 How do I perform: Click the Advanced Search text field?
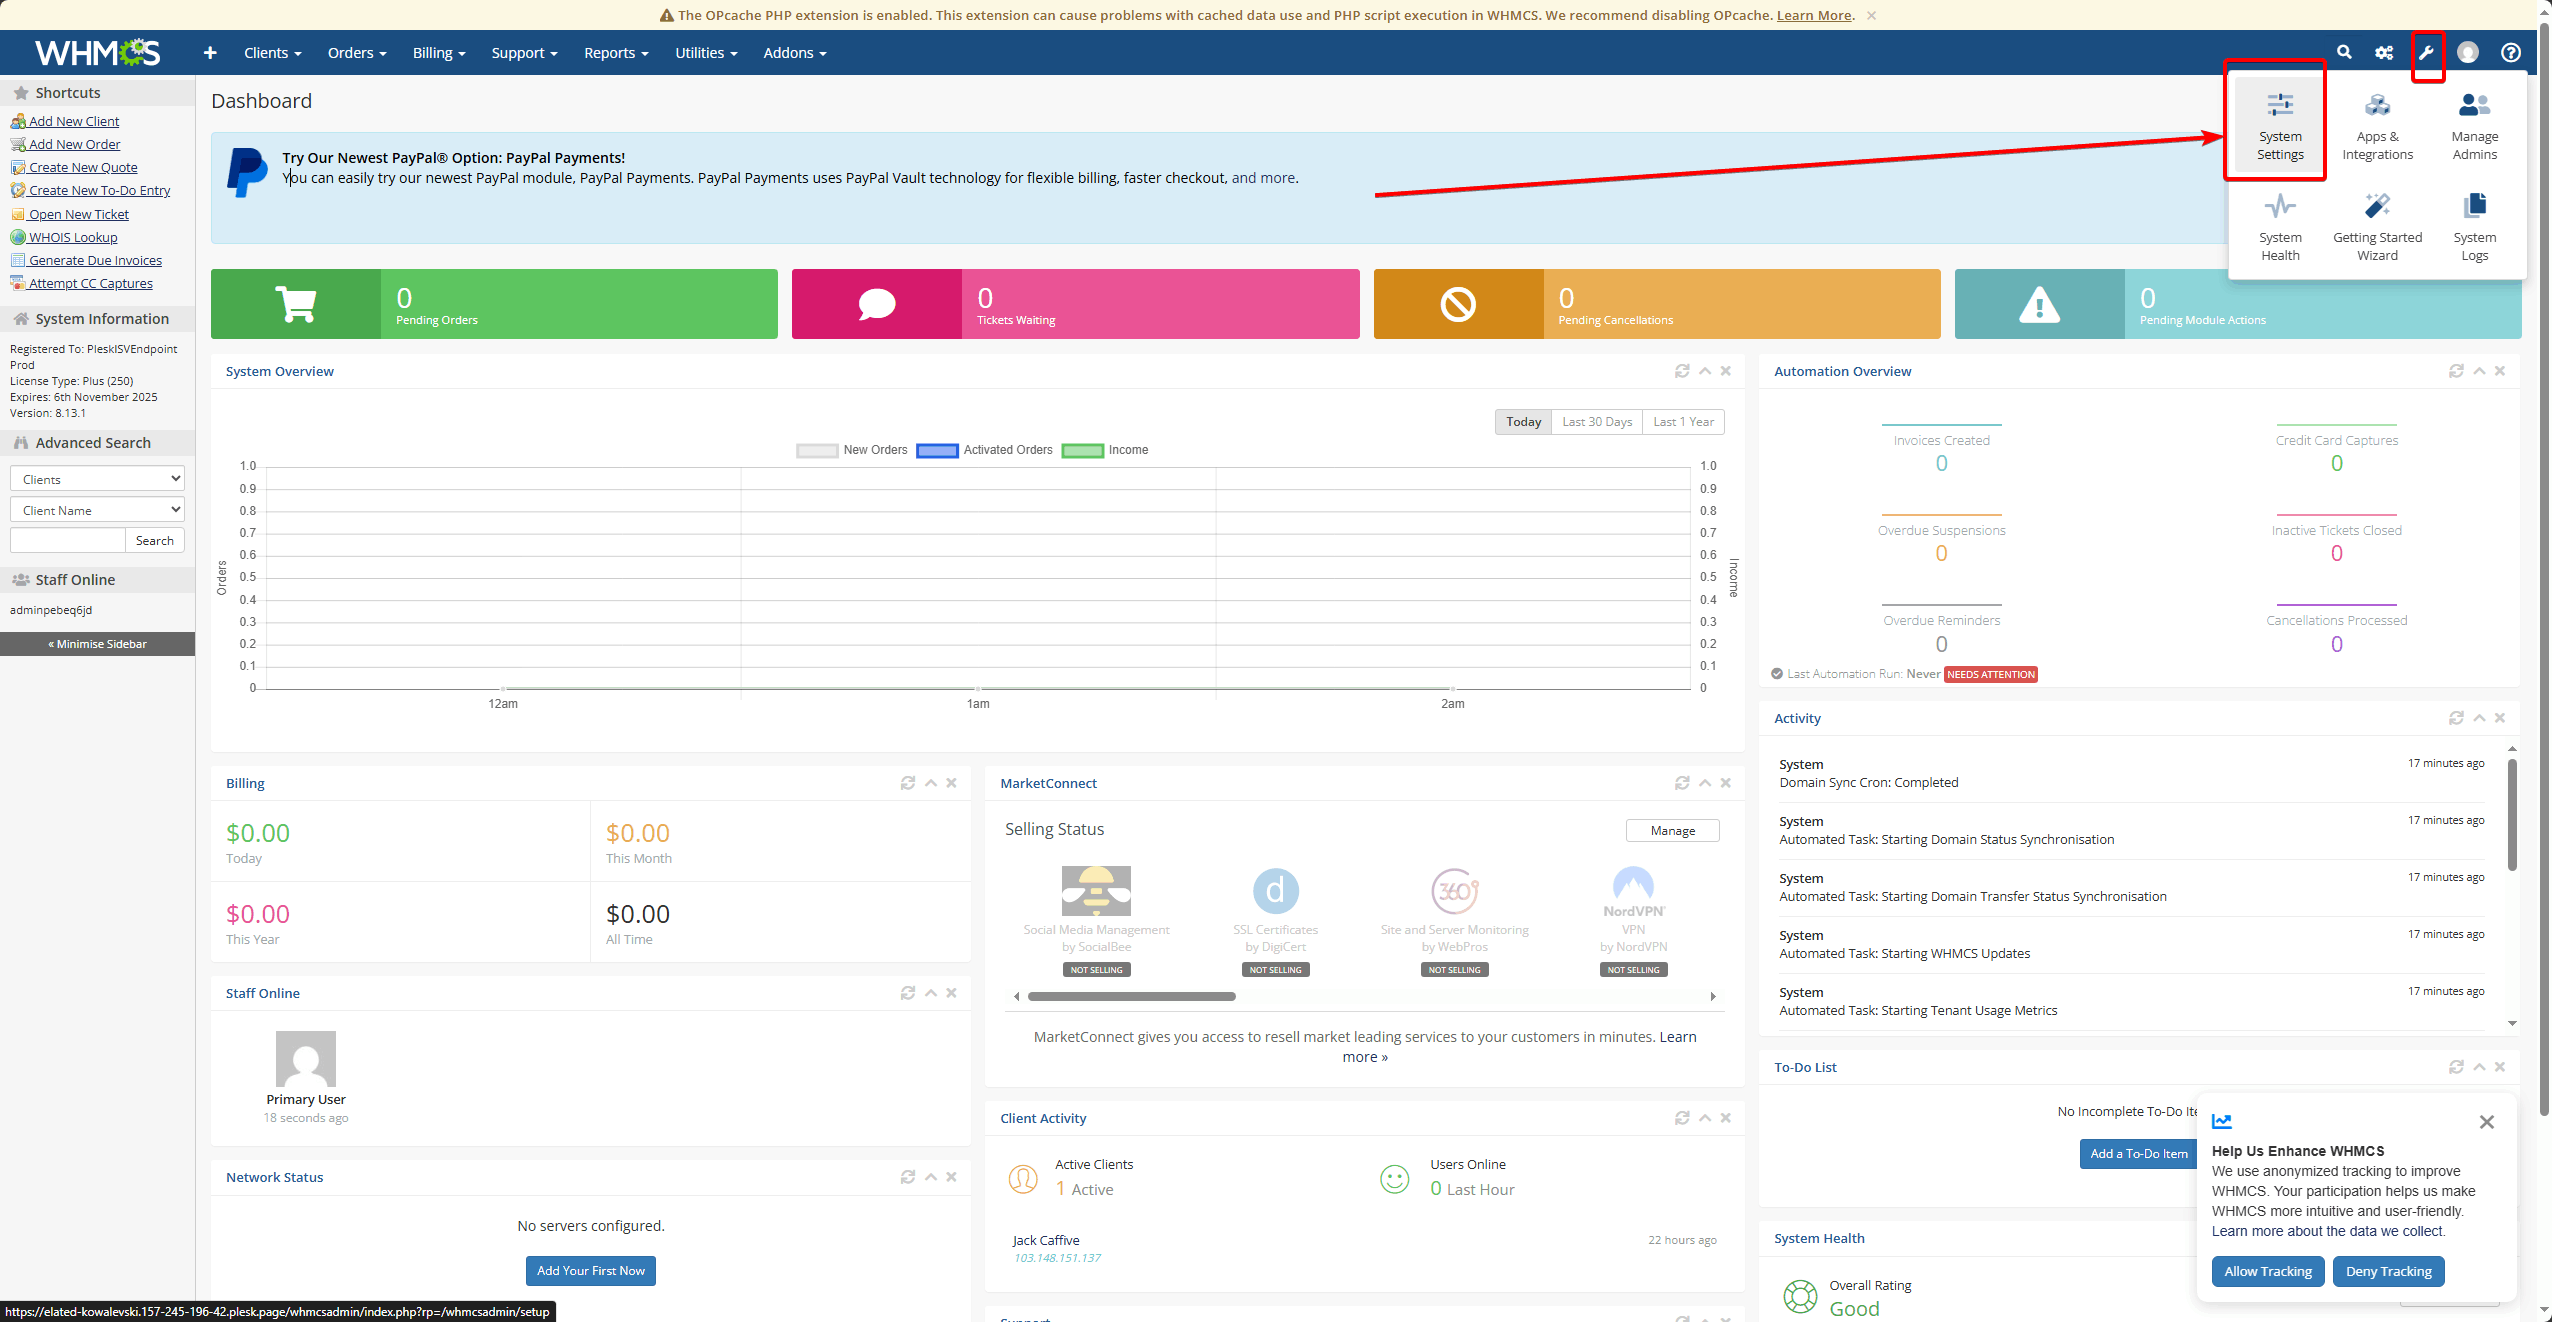click(x=67, y=540)
